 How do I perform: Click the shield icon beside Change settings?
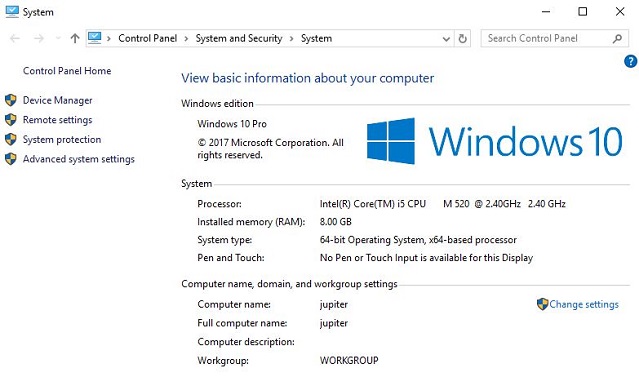pos(542,304)
